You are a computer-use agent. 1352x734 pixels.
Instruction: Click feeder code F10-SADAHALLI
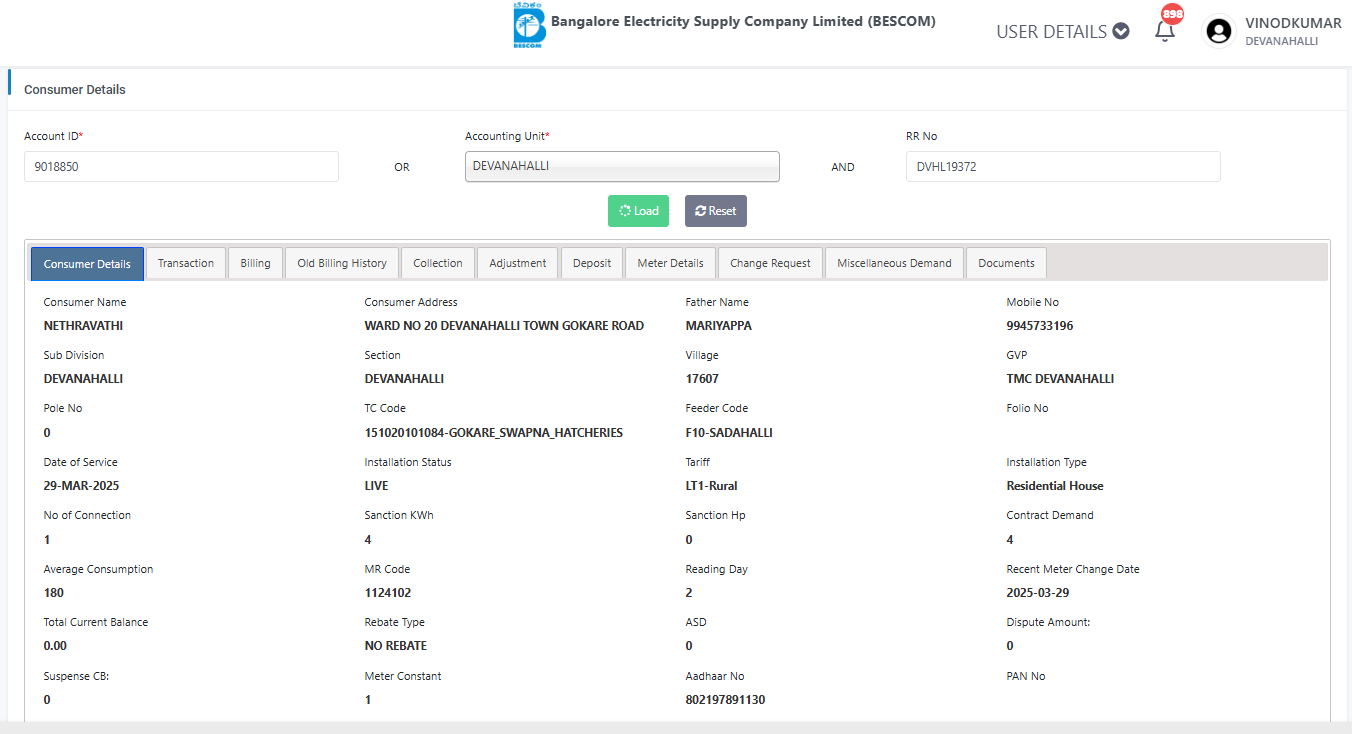(x=729, y=433)
